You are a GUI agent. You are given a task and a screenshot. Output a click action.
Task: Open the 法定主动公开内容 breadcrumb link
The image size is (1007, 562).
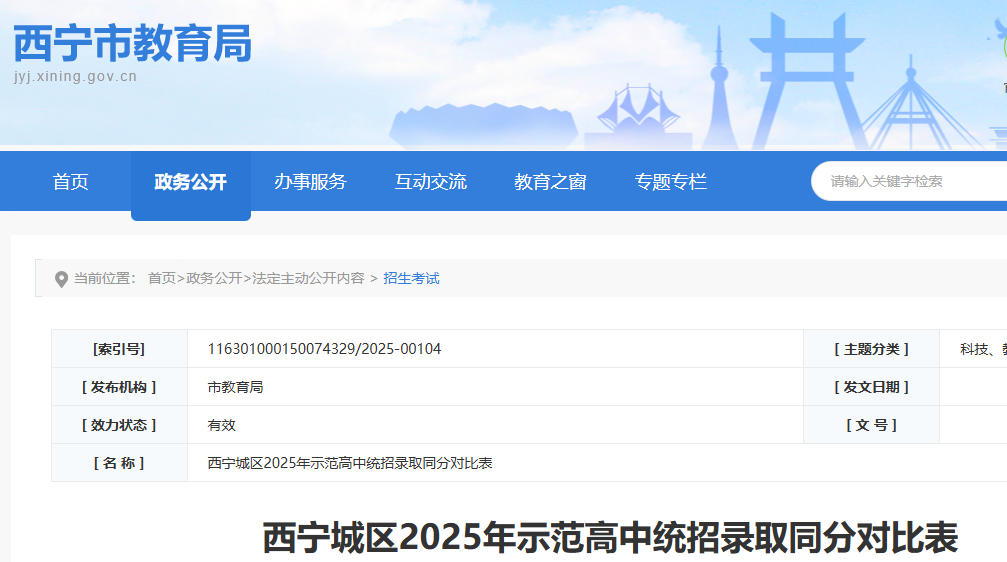(x=308, y=278)
